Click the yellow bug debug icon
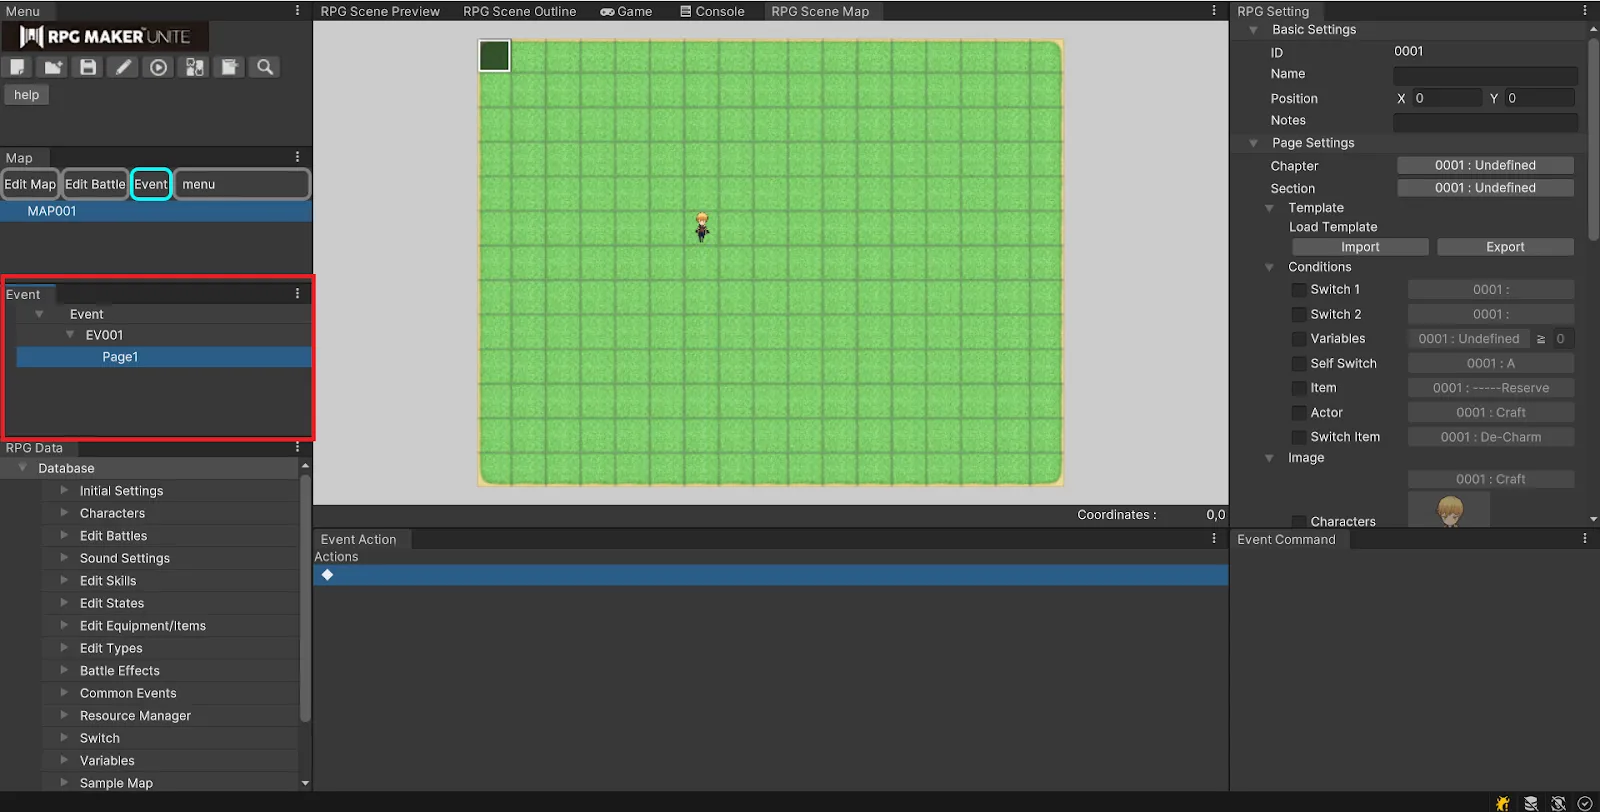The image size is (1600, 812). (x=1503, y=803)
